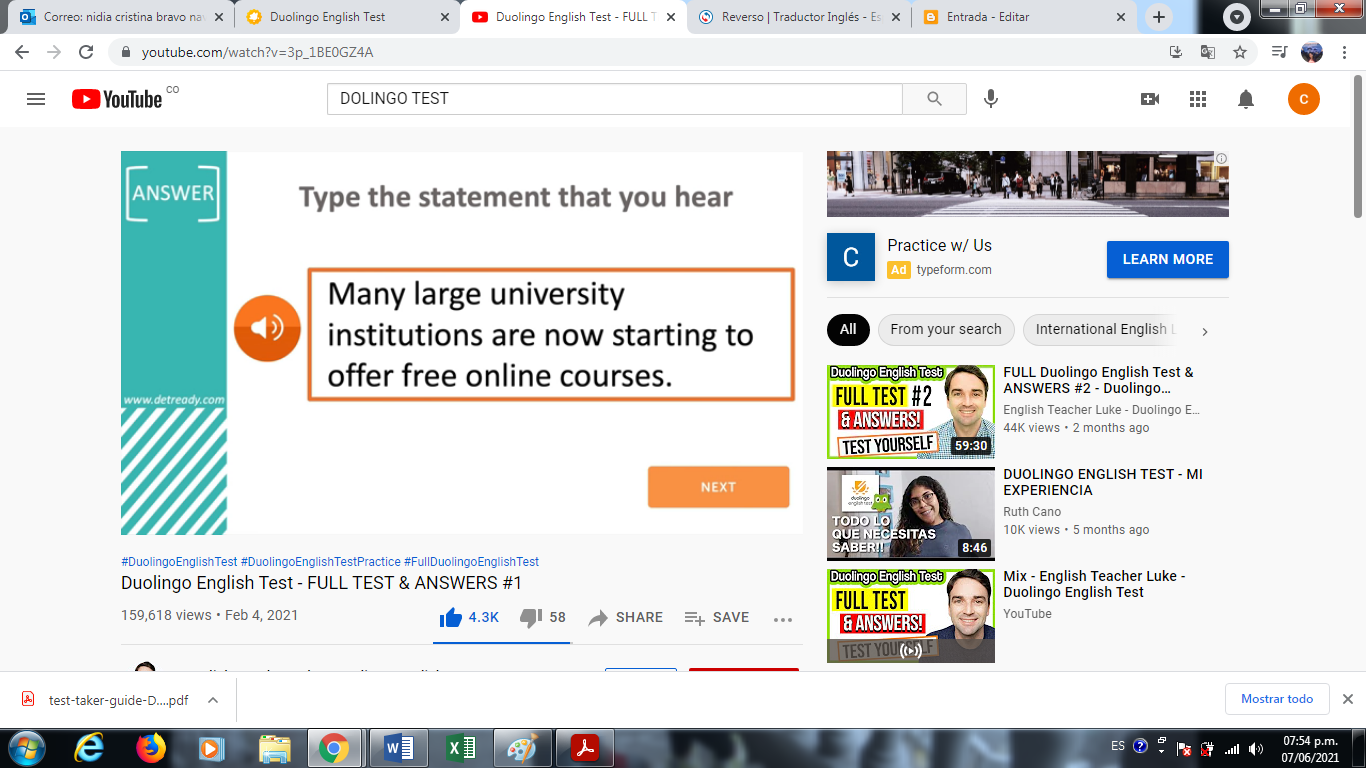1366x768 pixels.
Task: Open Ruth Cano MI EXPERIENCIA thumbnail
Action: click(x=911, y=514)
